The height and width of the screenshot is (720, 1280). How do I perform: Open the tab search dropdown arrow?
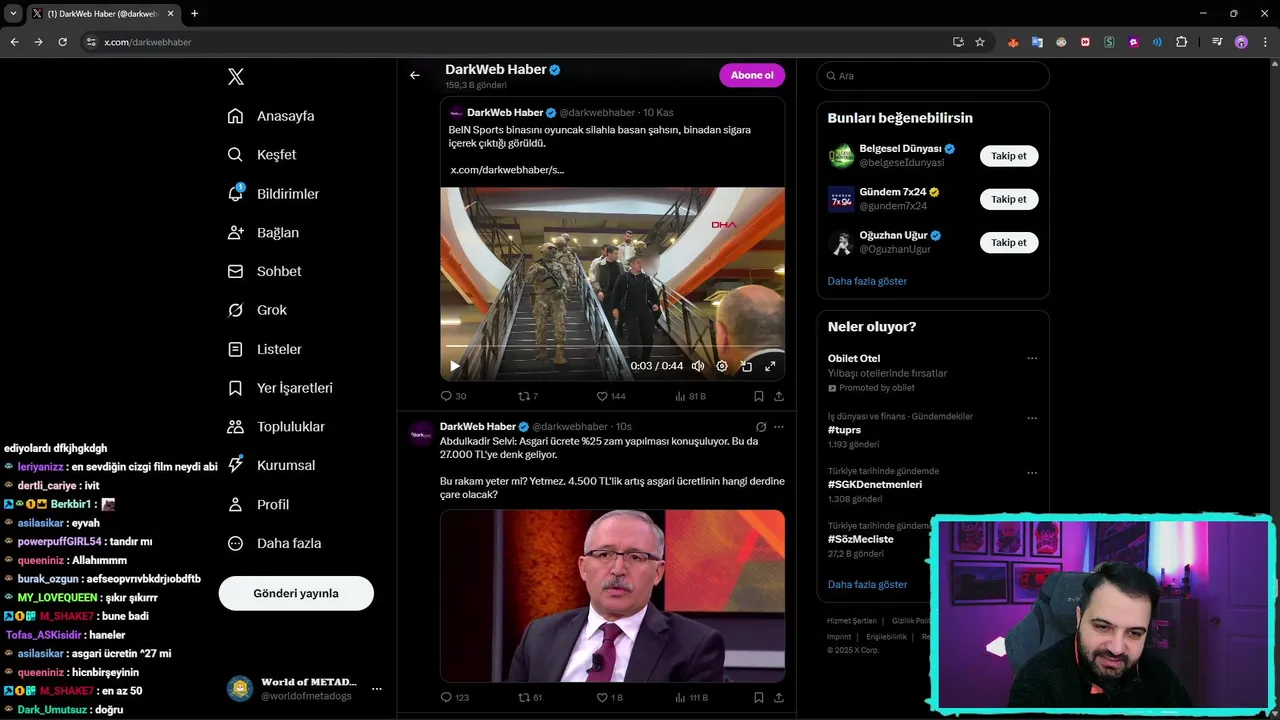click(x=13, y=13)
